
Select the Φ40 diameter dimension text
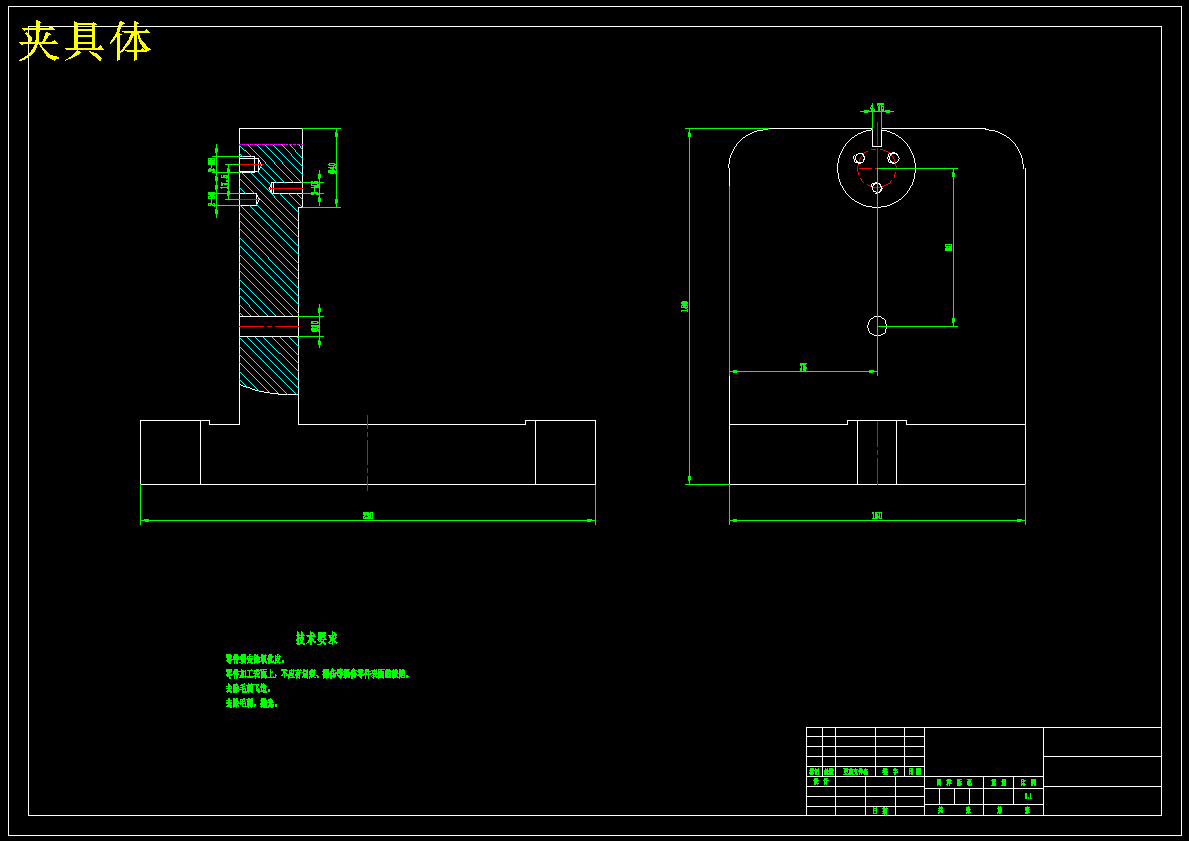332,168
